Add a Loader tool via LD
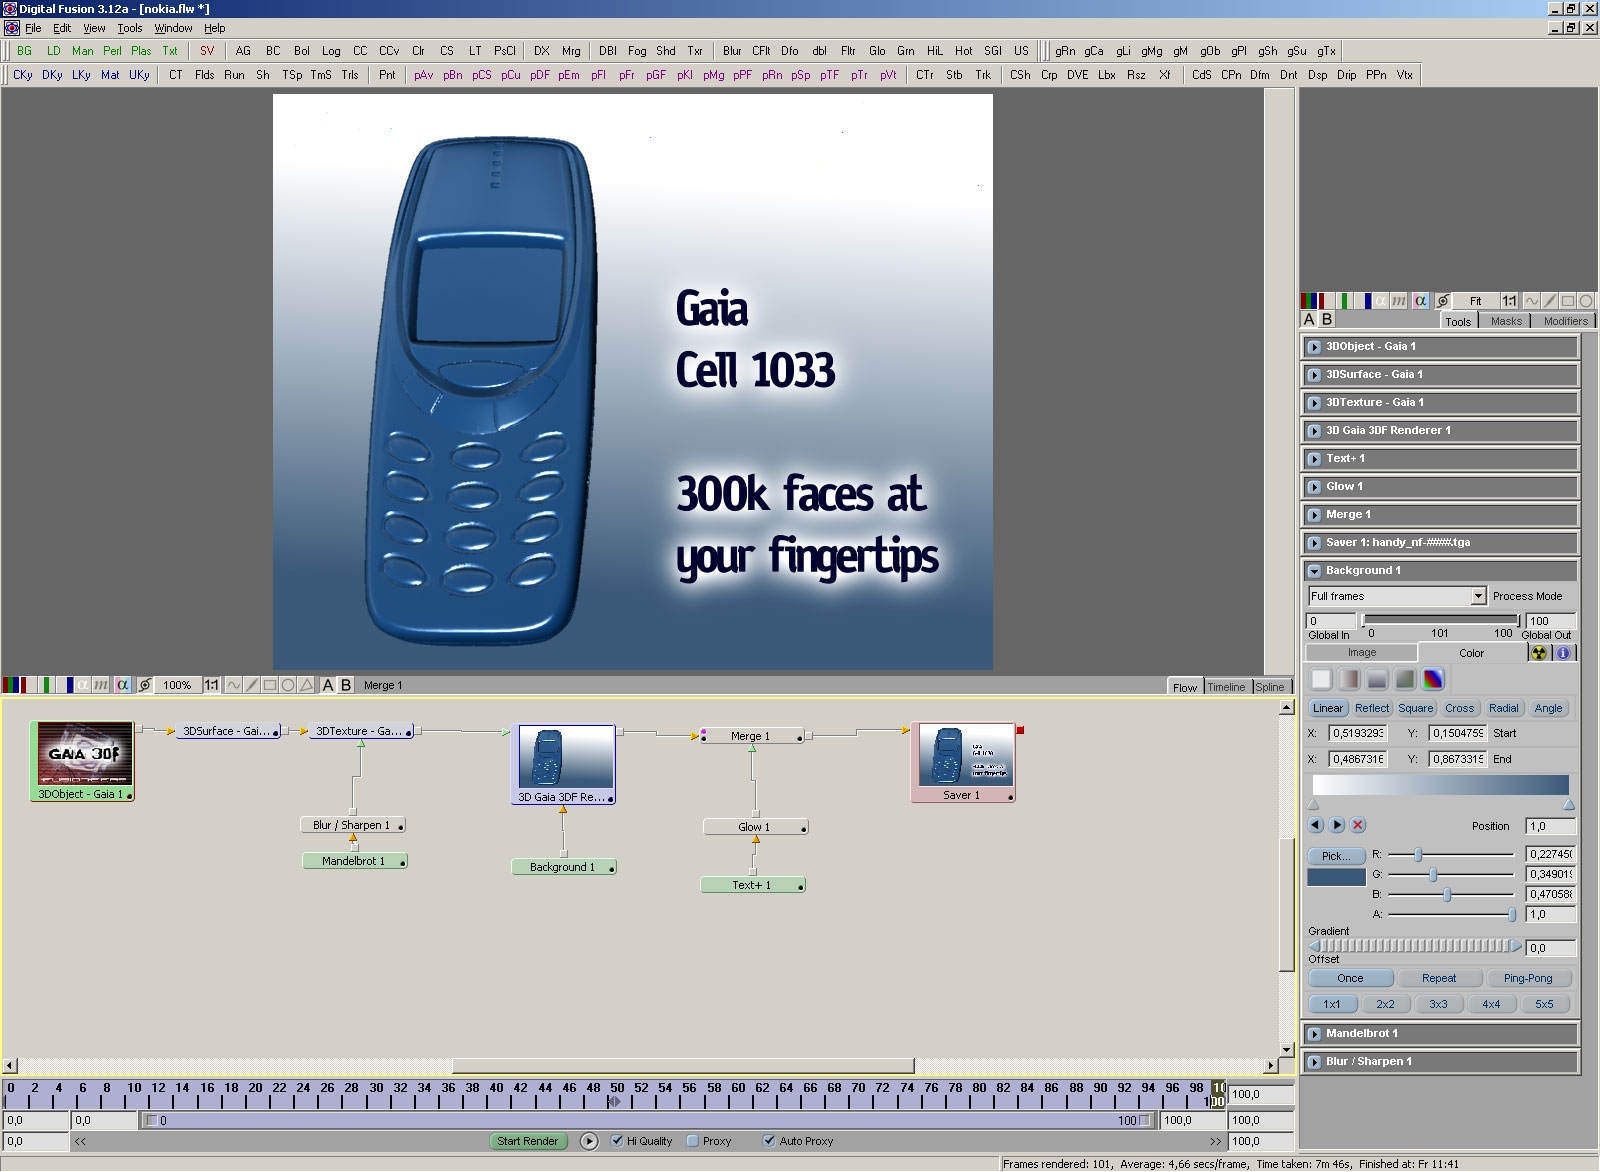The height and width of the screenshot is (1172, 1600). pyautogui.click(x=53, y=51)
